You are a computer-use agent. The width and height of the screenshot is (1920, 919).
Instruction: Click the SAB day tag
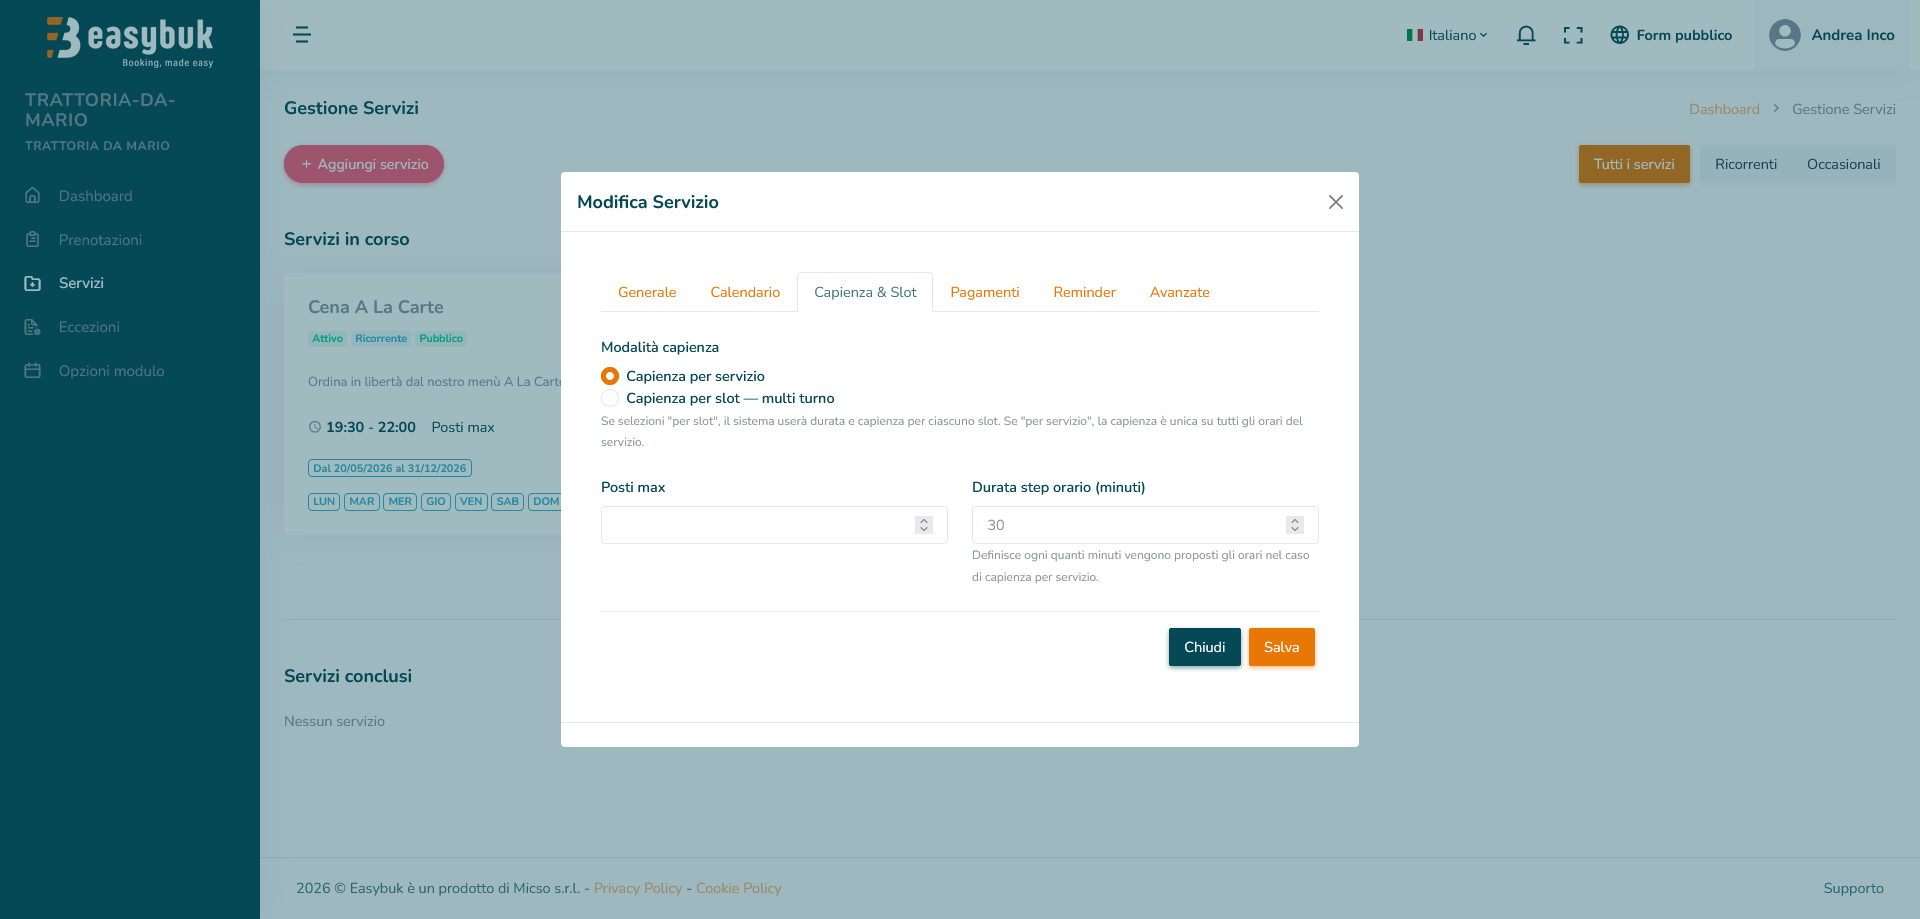(508, 502)
